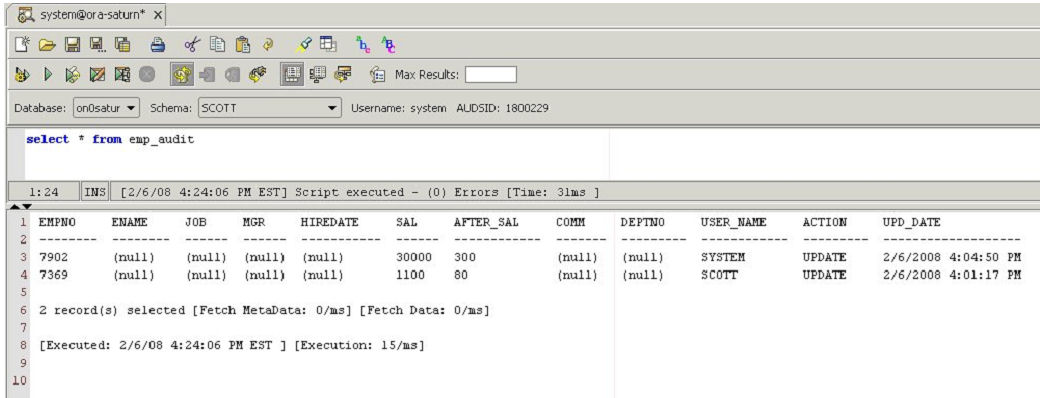The width and height of the screenshot is (1043, 398).
Task: Click the table grid toolbar icon
Action: pos(328,45)
